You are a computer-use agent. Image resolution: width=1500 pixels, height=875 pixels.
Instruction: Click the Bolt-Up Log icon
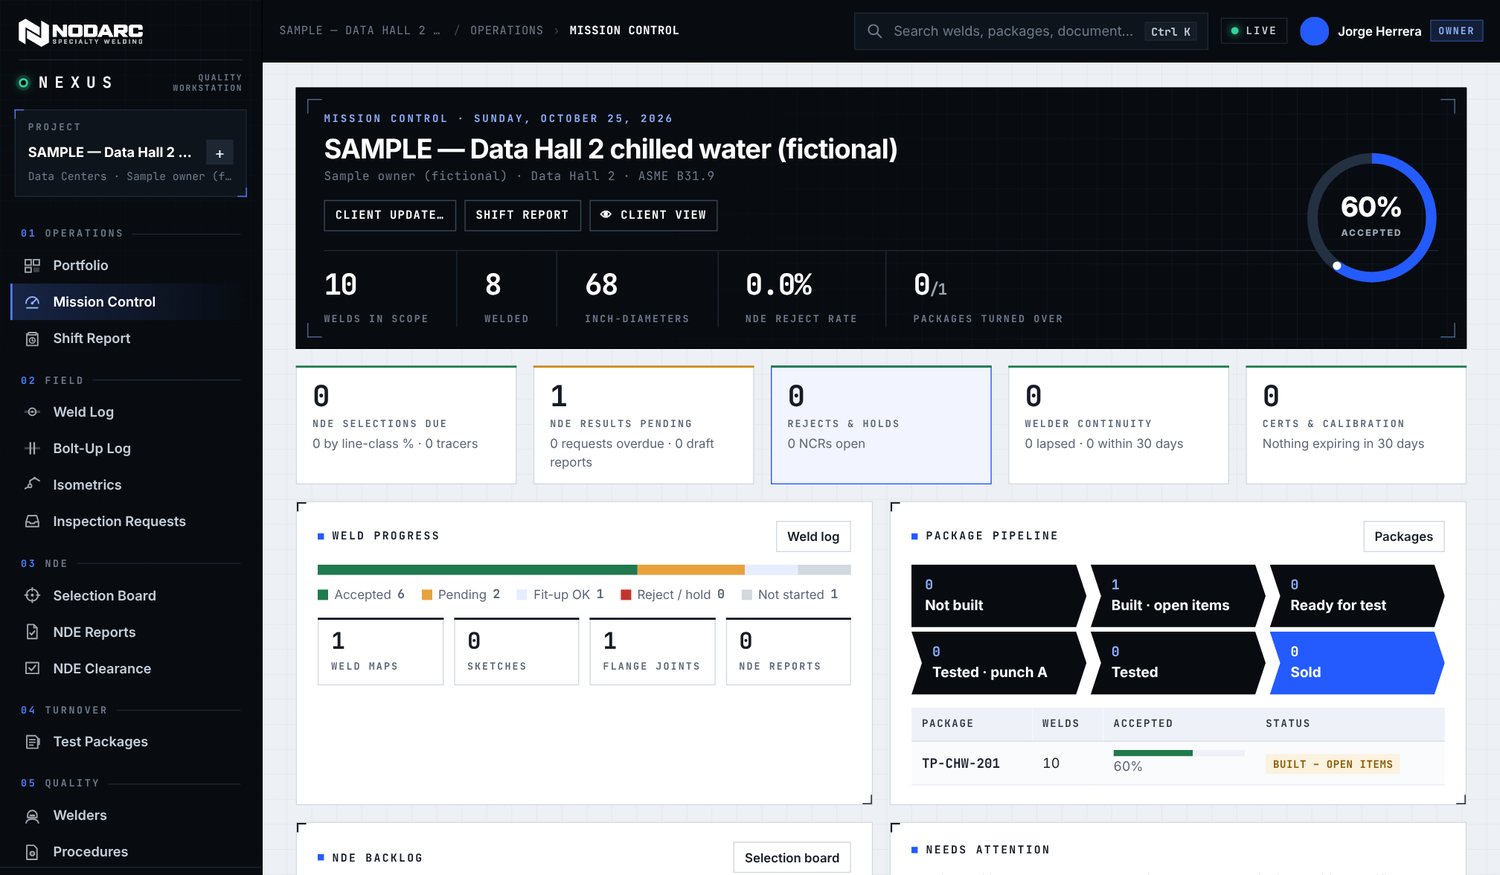click(32, 449)
